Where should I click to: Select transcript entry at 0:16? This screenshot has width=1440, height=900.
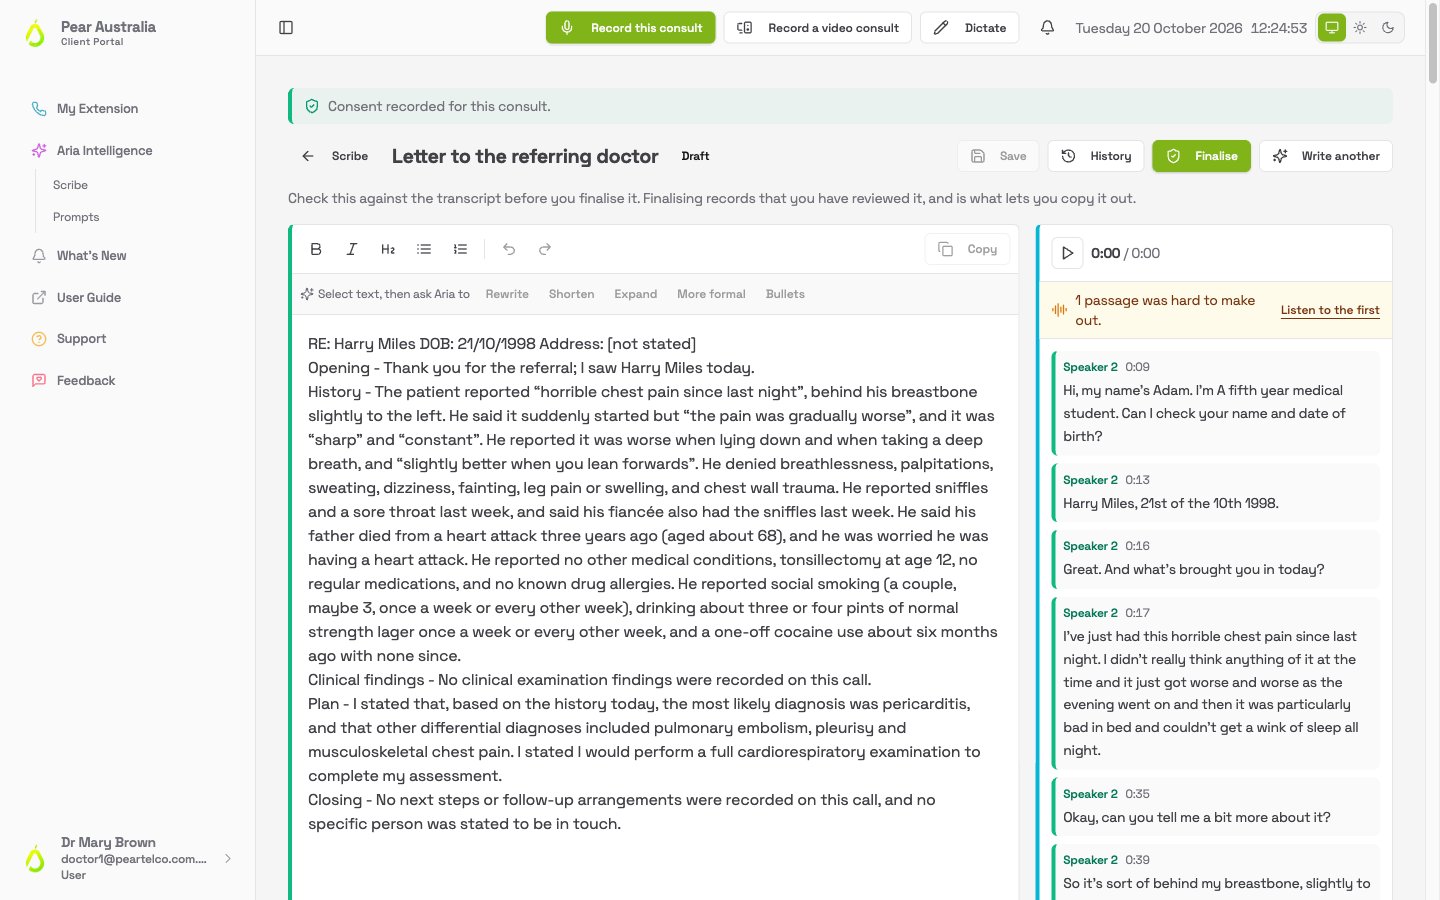pyautogui.click(x=1215, y=558)
